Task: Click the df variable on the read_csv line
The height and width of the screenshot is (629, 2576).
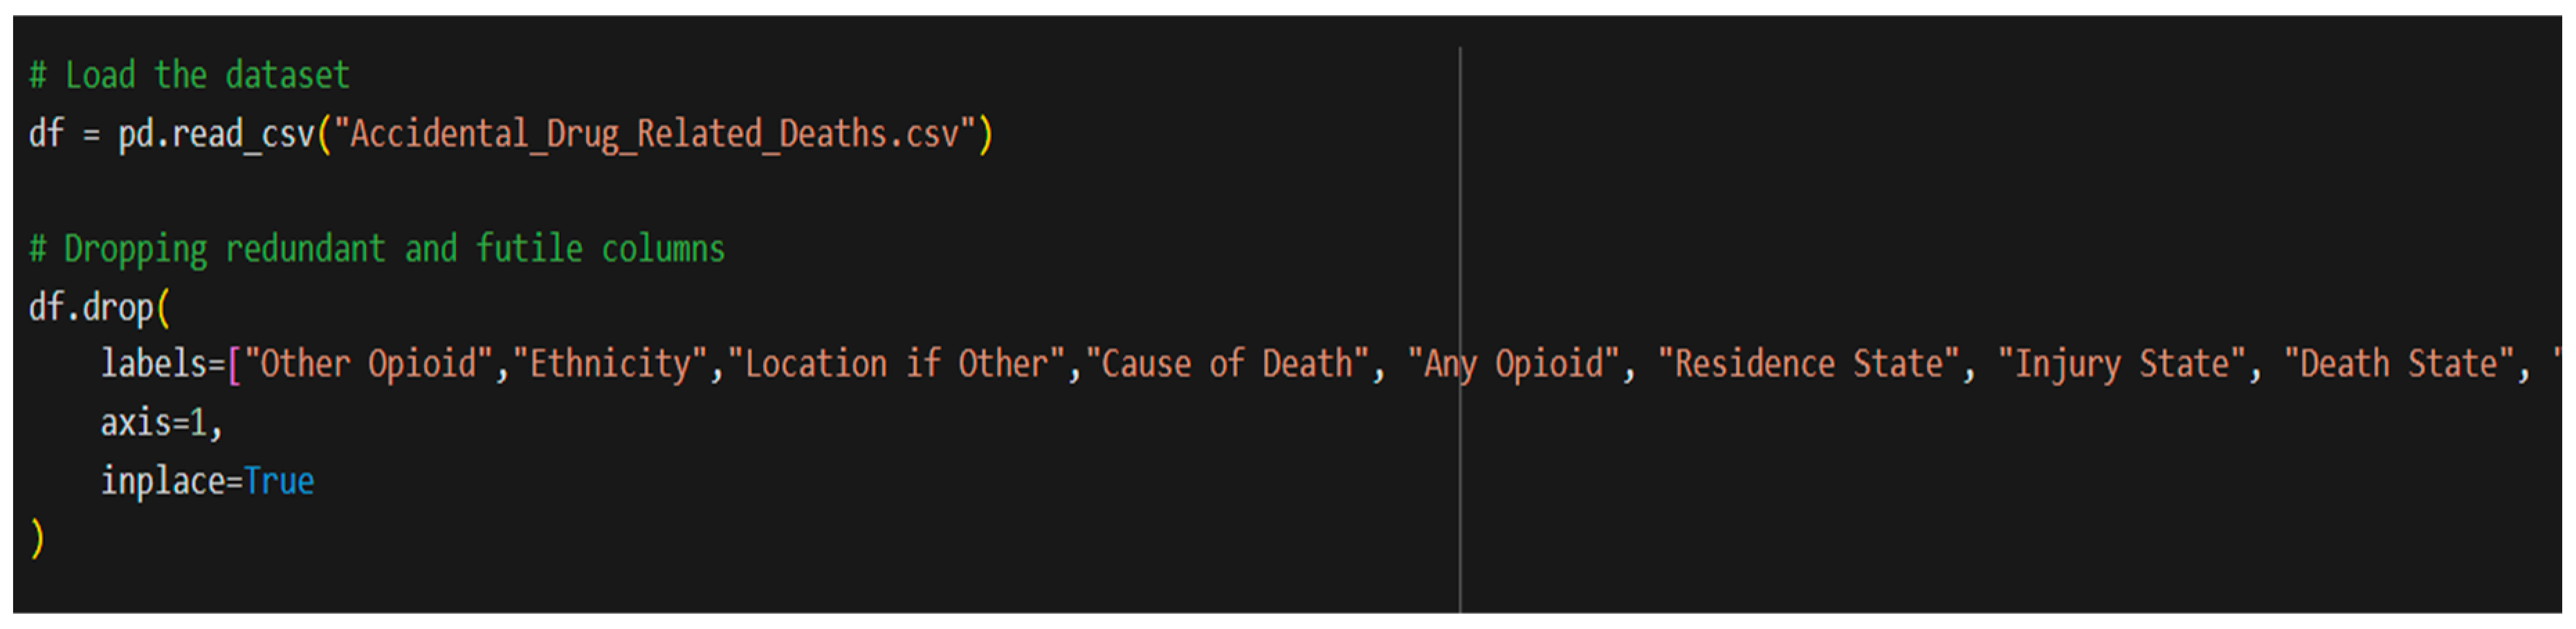Action: tap(46, 134)
